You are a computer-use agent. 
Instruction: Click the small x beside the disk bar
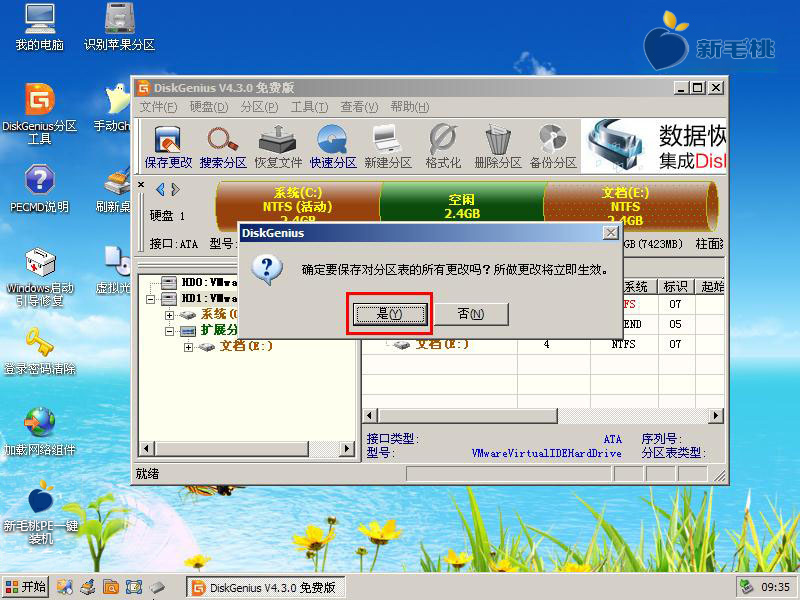click(141, 185)
